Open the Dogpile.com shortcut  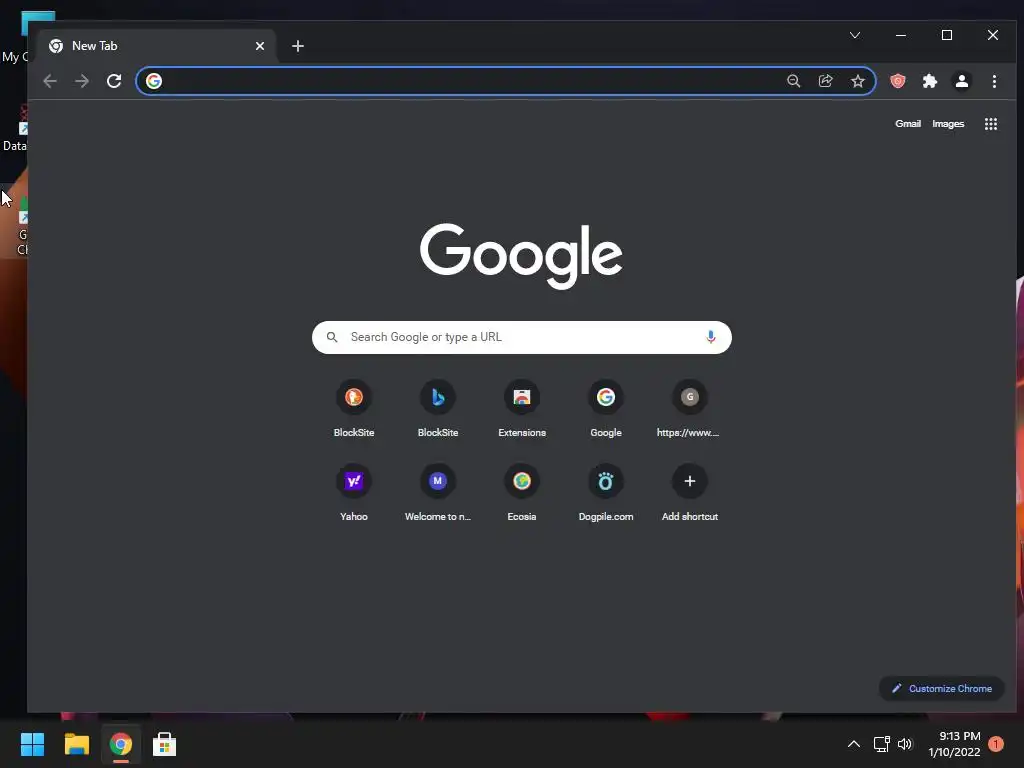[605, 492]
